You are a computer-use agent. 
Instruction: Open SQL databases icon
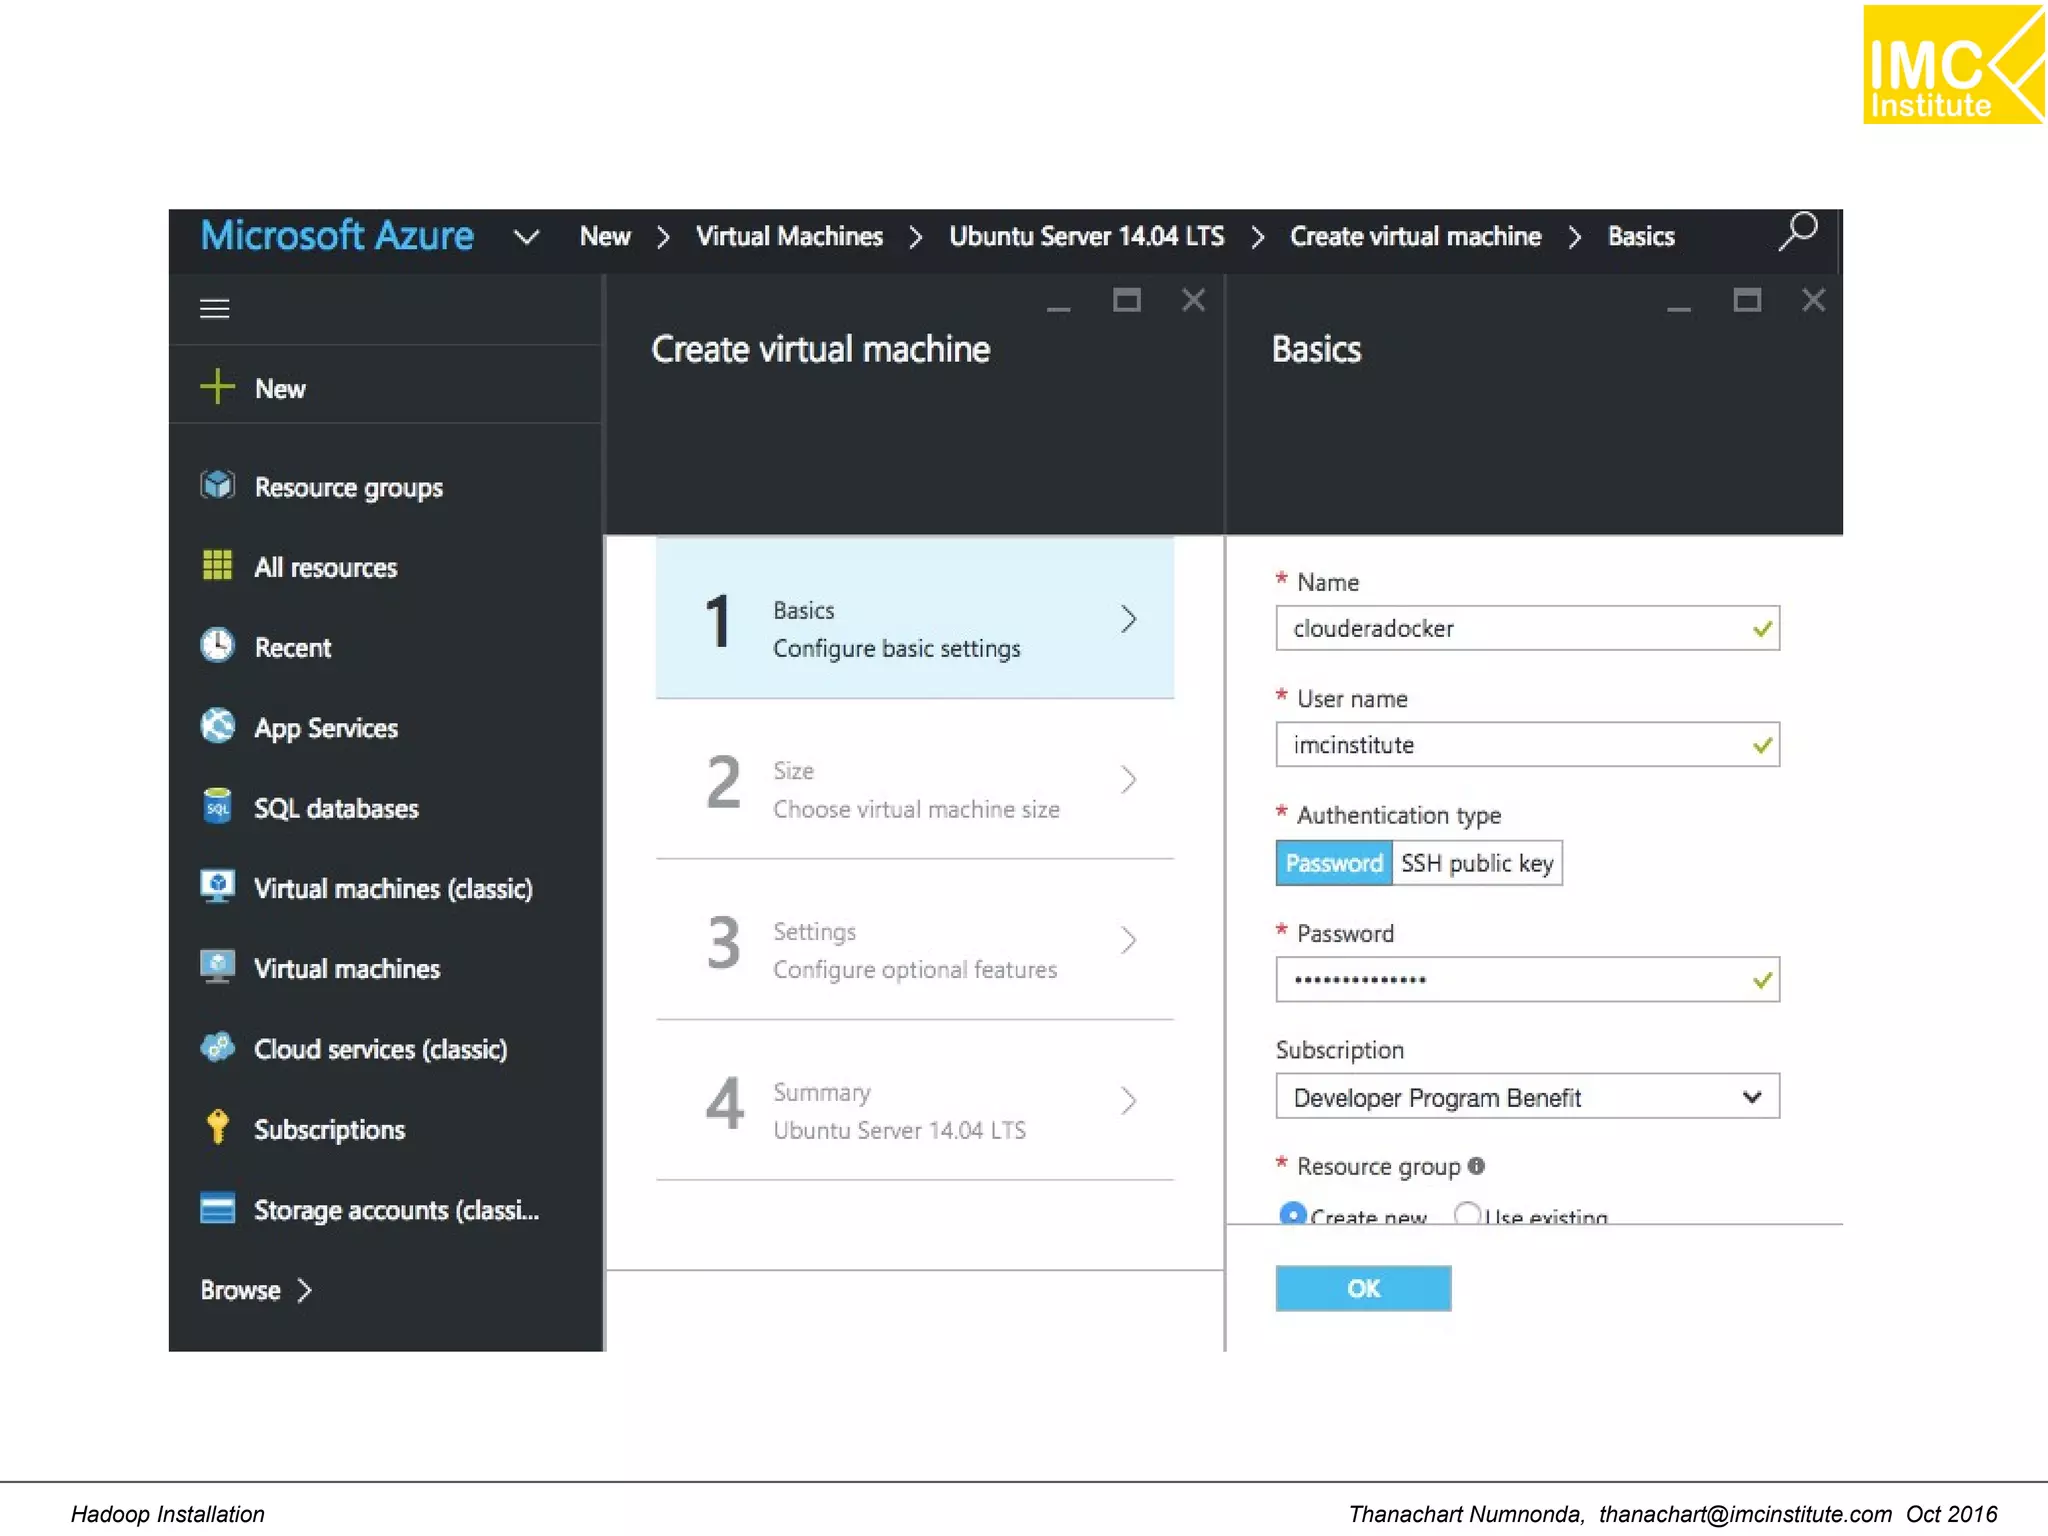pyautogui.click(x=217, y=806)
